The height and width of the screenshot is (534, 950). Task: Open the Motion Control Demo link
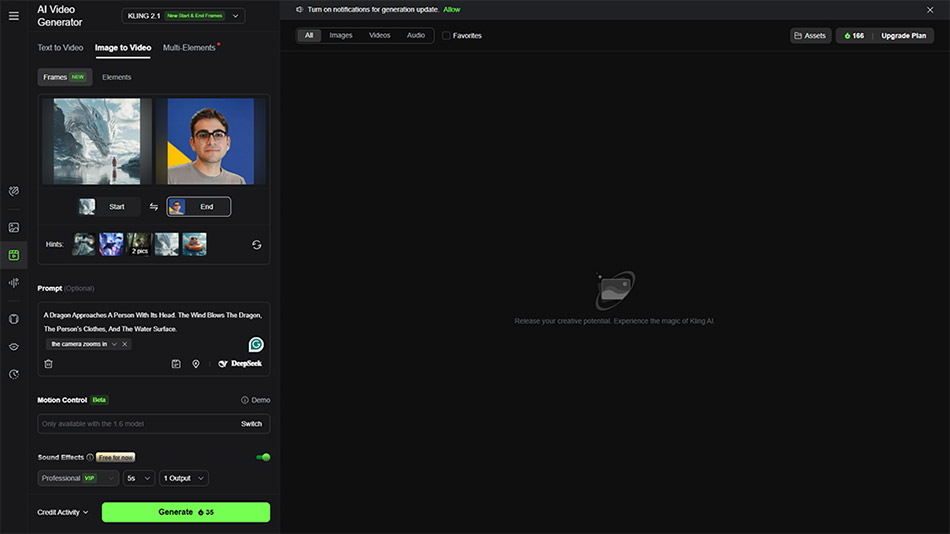point(256,400)
